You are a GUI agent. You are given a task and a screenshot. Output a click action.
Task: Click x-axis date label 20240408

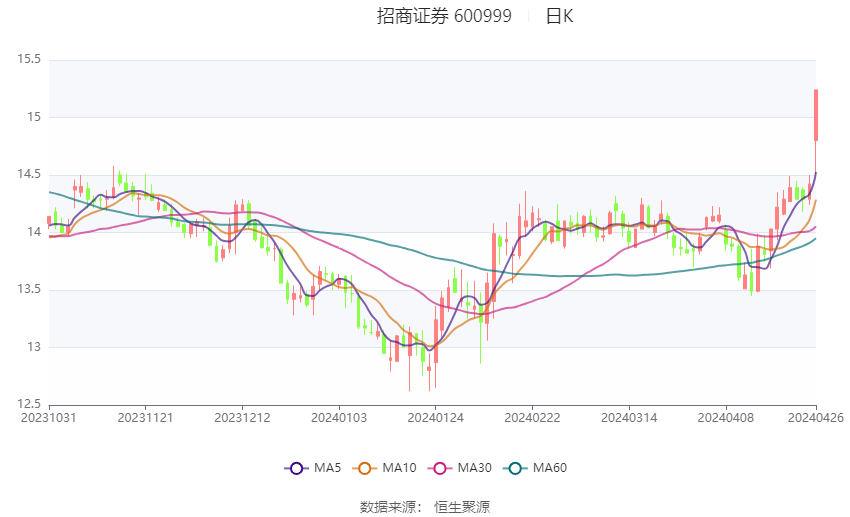tap(725, 418)
